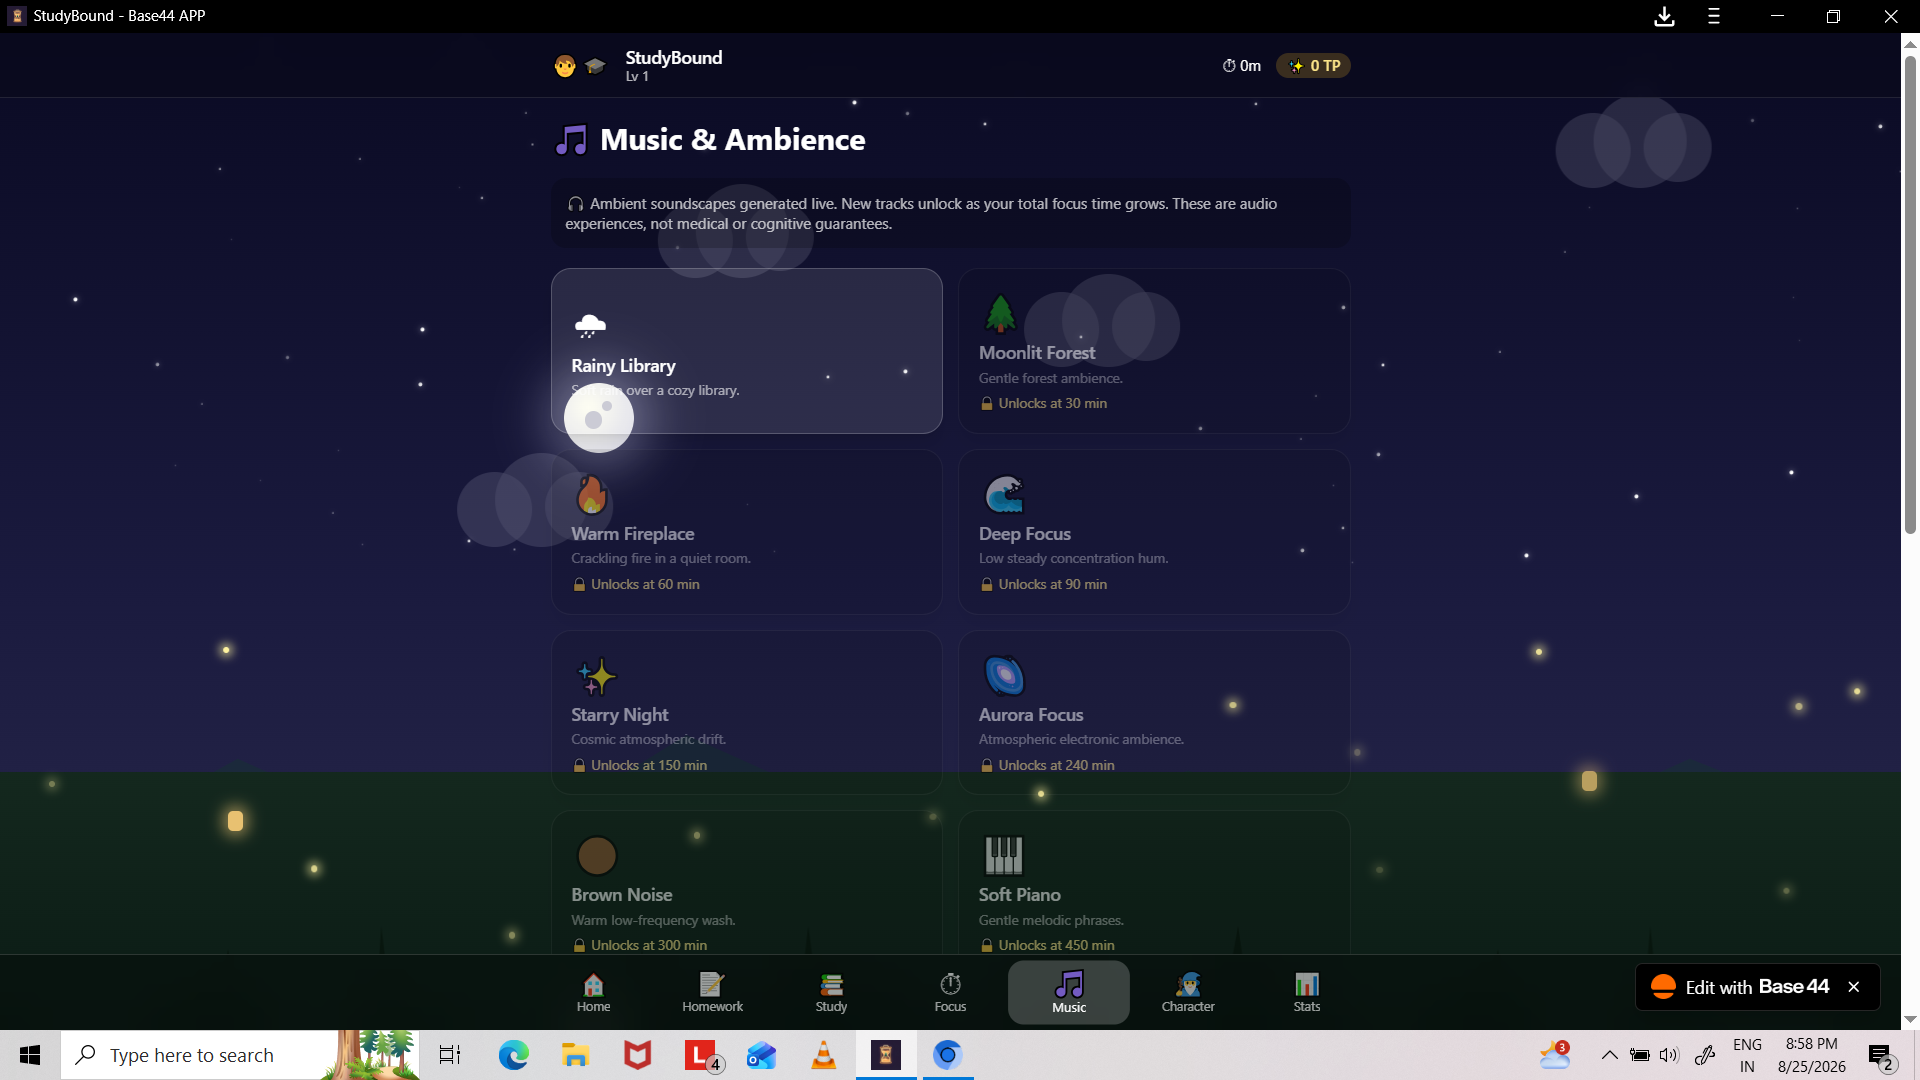Open the Stats bar chart icon
Screen dimensions: 1920x1080
tap(1307, 984)
